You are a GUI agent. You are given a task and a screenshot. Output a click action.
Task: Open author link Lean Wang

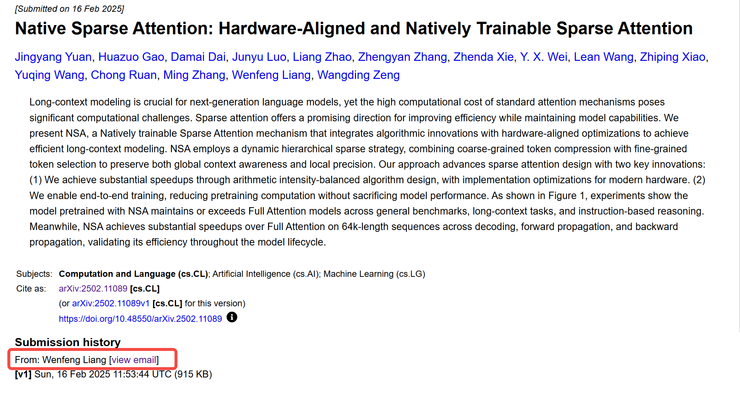pyautogui.click(x=604, y=57)
